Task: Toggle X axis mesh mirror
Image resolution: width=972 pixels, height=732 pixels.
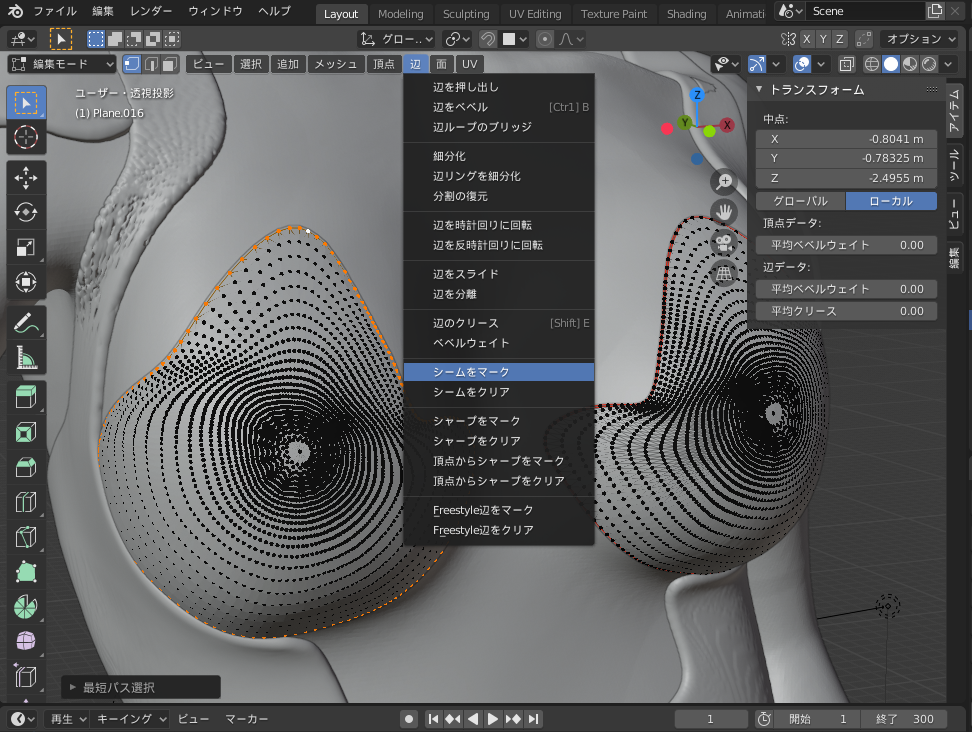Action: tap(806, 39)
